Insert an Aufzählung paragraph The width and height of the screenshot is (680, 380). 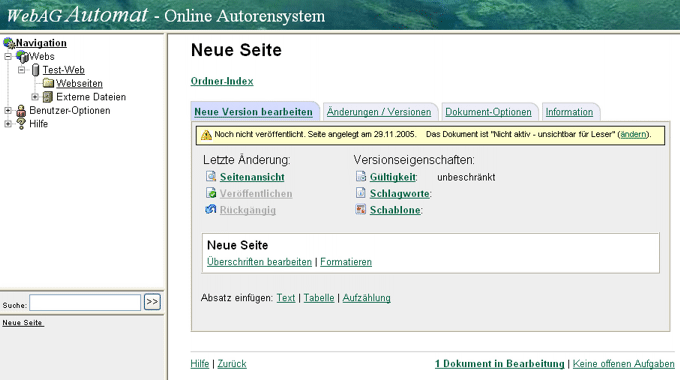click(x=366, y=298)
